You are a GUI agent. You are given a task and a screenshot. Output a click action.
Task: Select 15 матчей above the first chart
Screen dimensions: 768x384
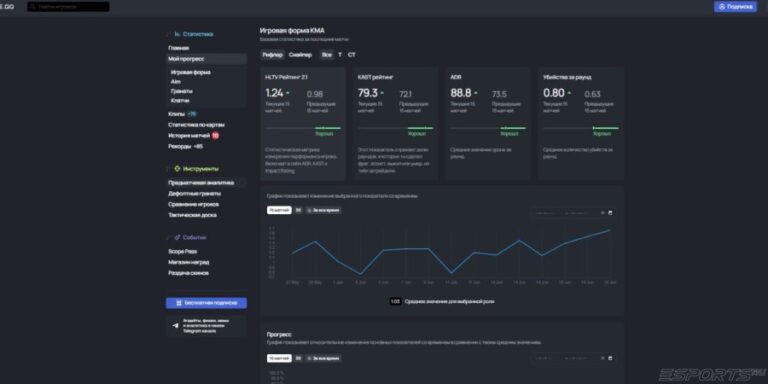pos(279,210)
